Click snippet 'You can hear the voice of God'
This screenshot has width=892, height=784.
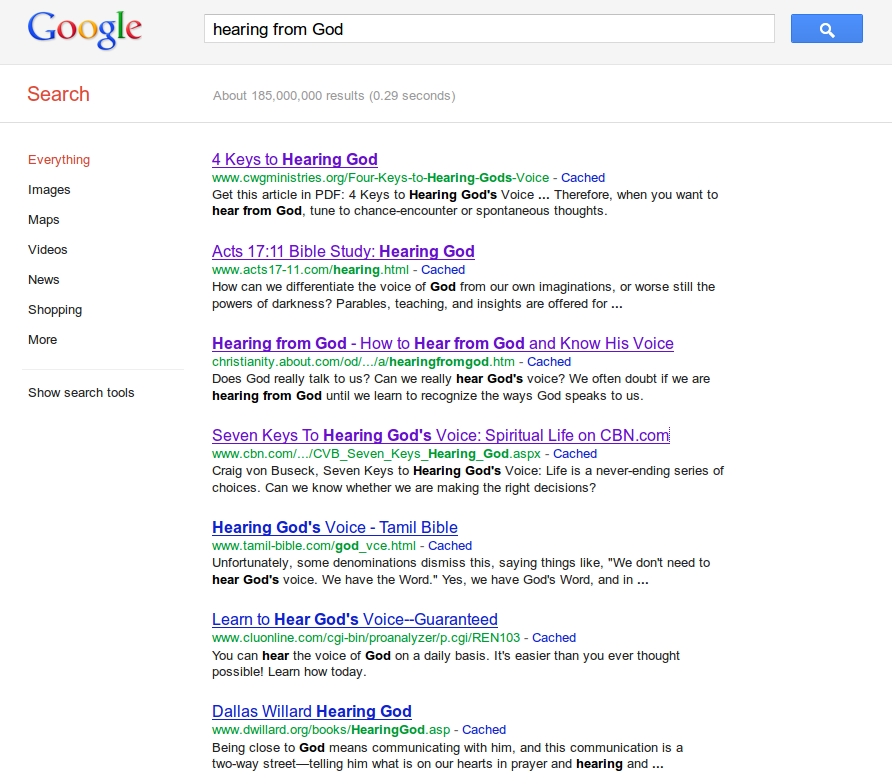(446, 663)
